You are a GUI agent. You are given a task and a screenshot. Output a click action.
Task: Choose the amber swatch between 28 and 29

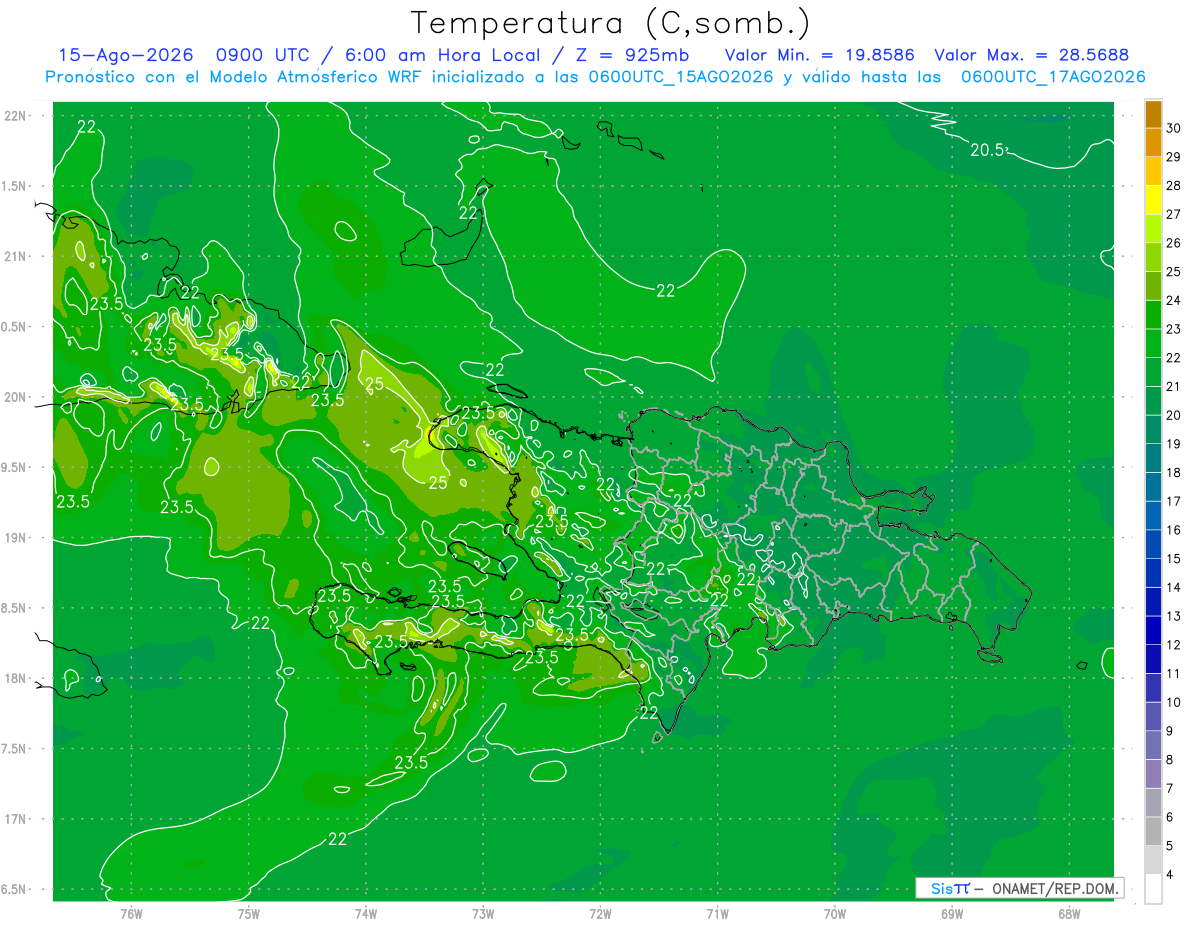pyautogui.click(x=1153, y=172)
